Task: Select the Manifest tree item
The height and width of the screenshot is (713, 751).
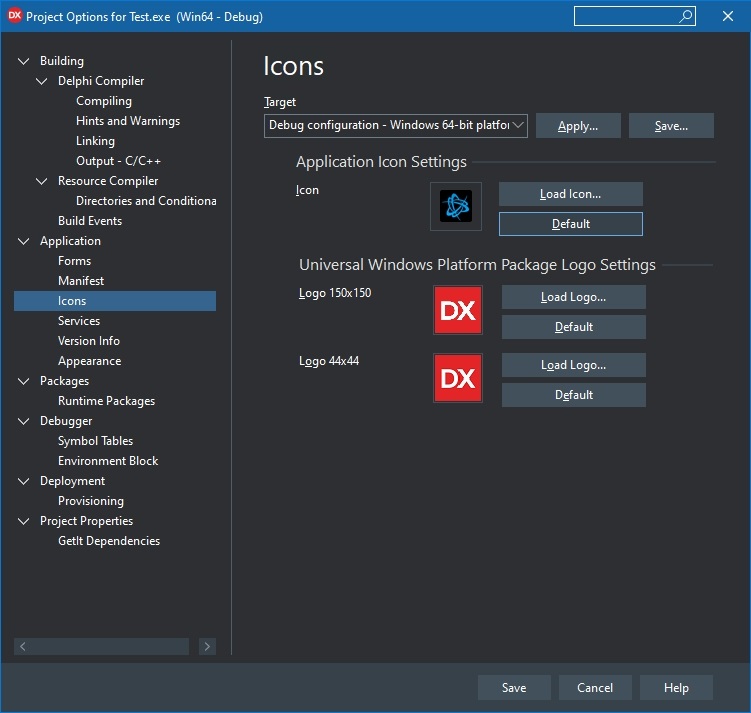Action: [81, 281]
